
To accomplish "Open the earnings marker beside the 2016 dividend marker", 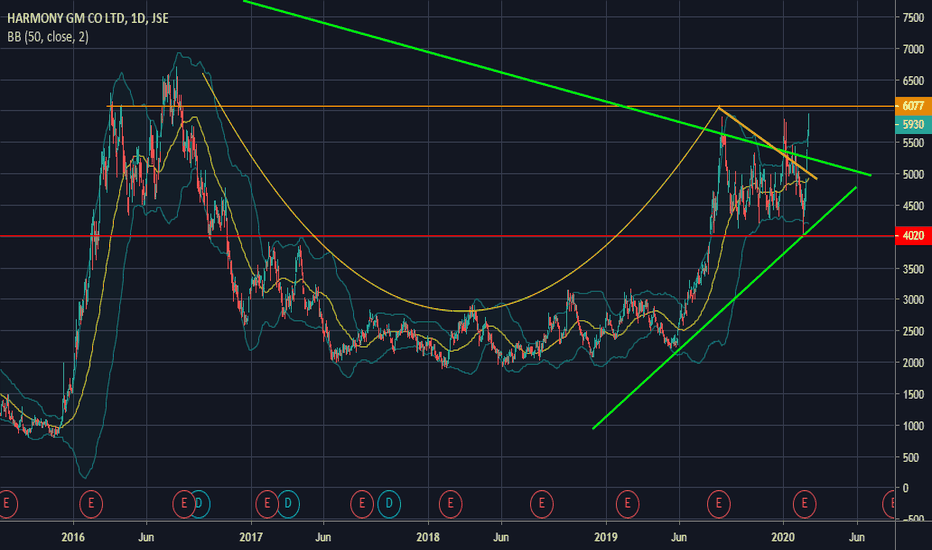I will (x=184, y=504).
